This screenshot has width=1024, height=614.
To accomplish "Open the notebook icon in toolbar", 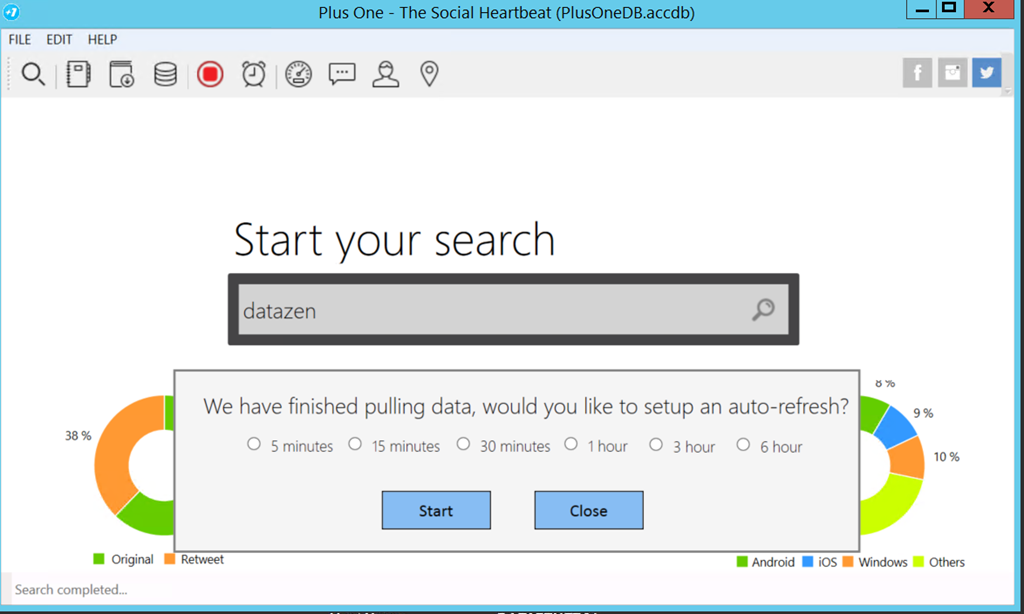I will coord(78,75).
